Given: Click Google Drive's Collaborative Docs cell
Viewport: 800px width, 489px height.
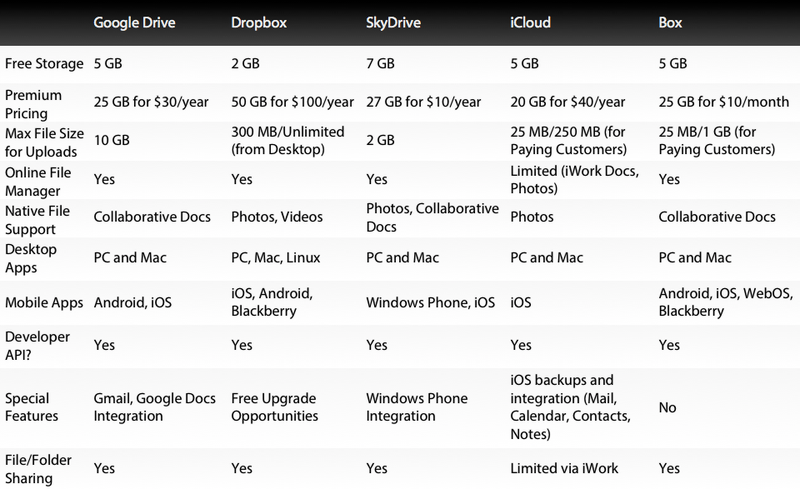Looking at the screenshot, I should click(152, 217).
